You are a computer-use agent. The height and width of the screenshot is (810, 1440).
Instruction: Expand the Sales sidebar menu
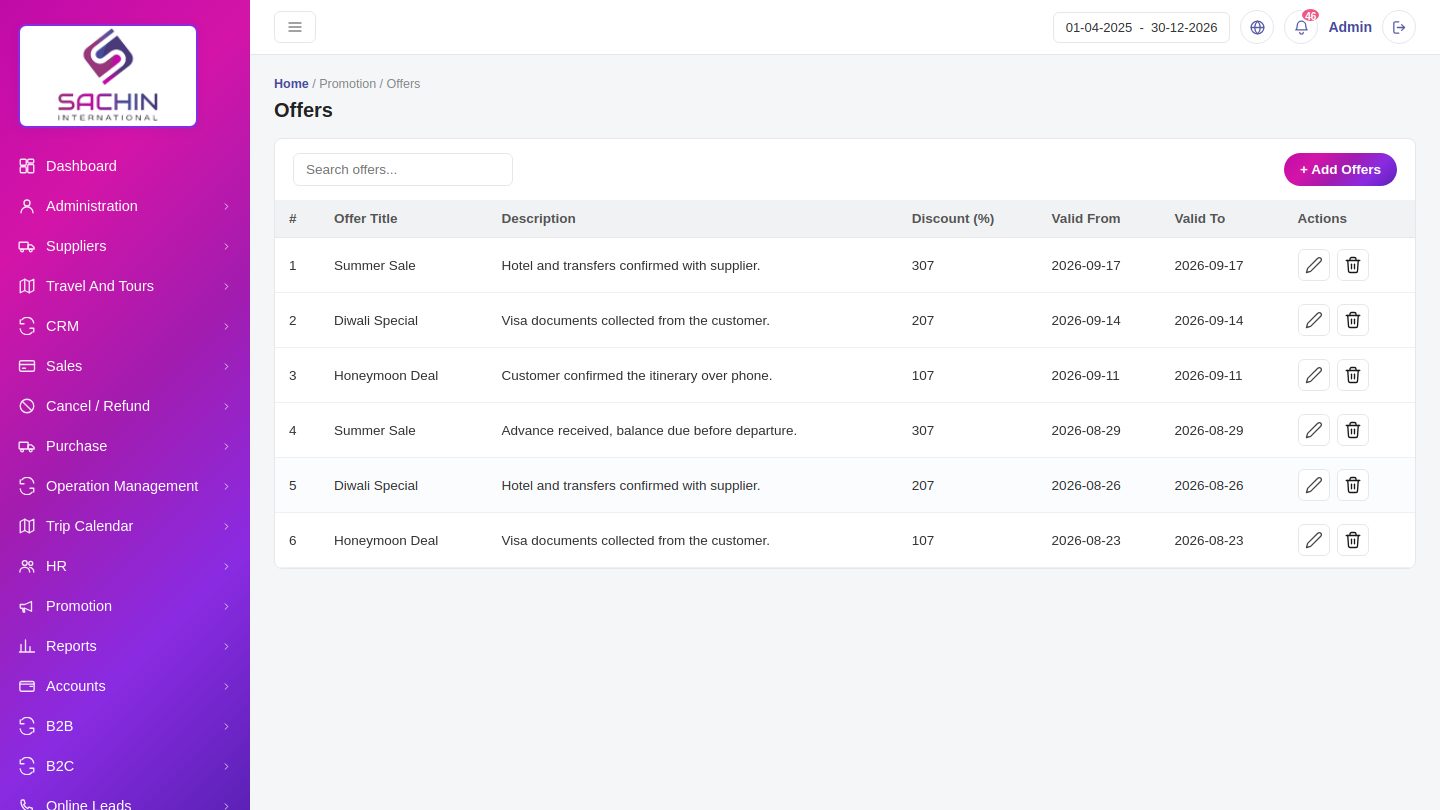click(125, 366)
